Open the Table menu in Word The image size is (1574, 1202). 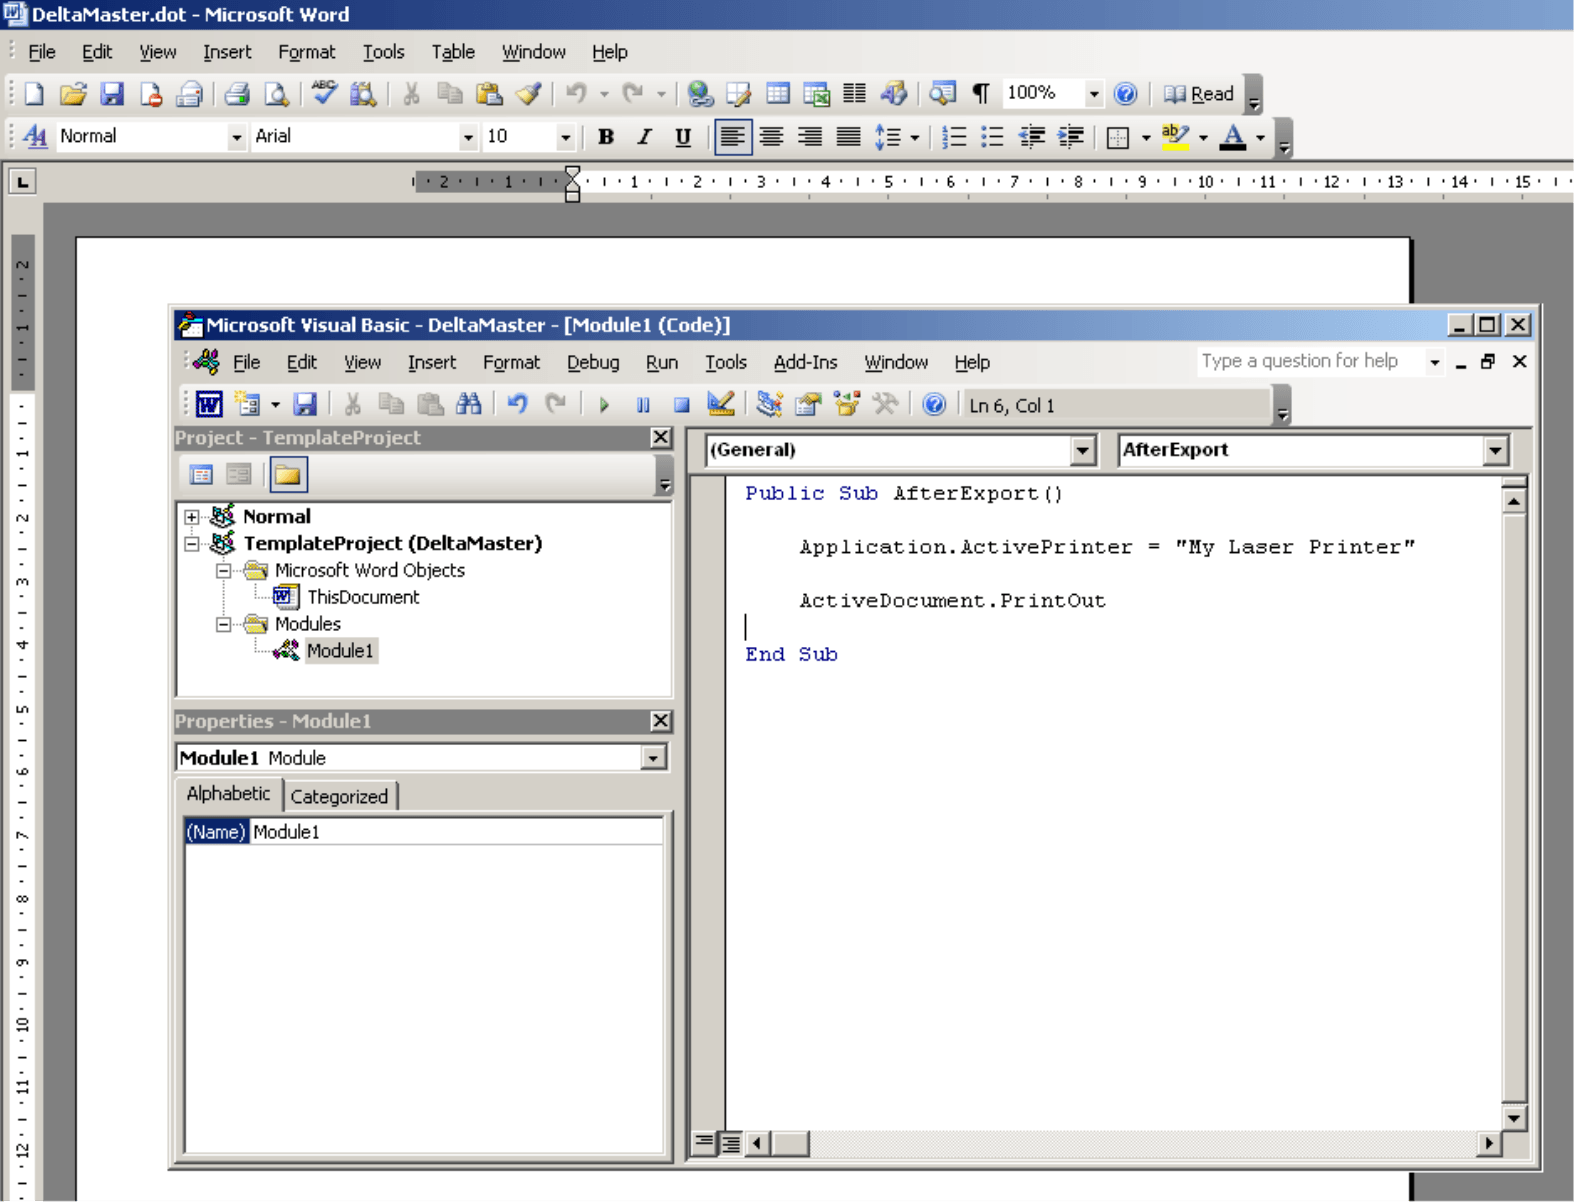pos(453,52)
